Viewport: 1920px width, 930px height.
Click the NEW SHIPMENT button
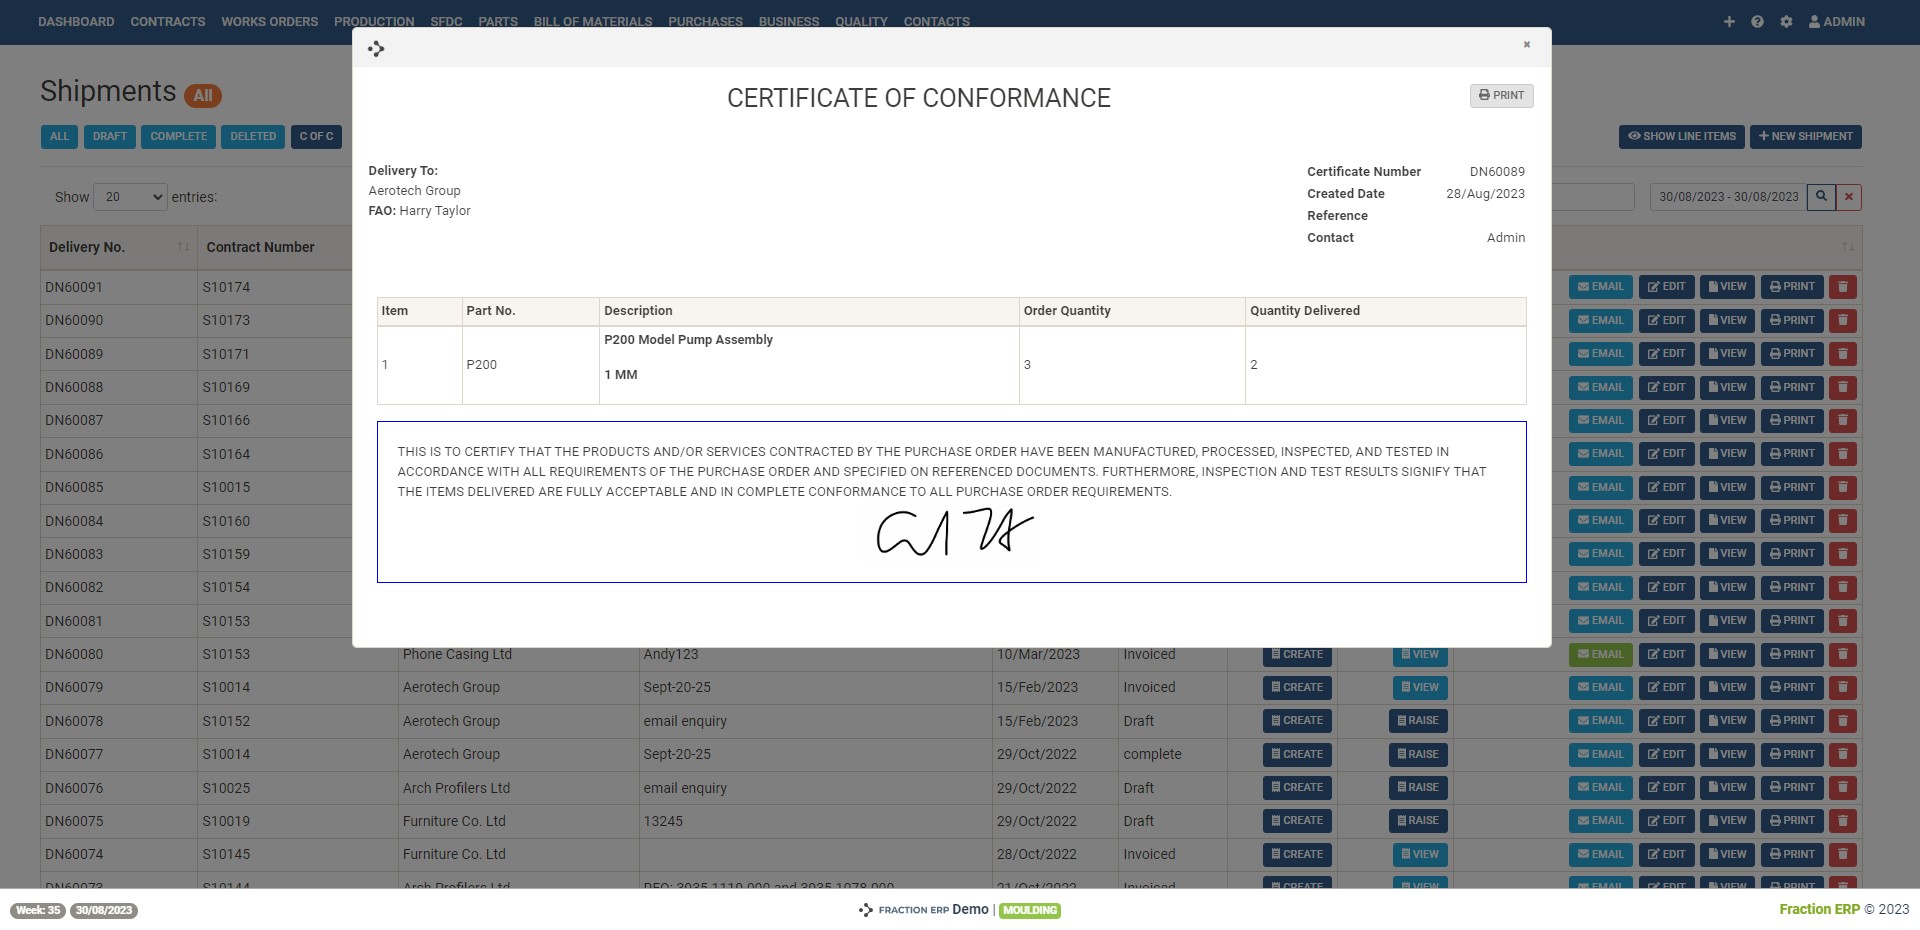tap(1806, 136)
